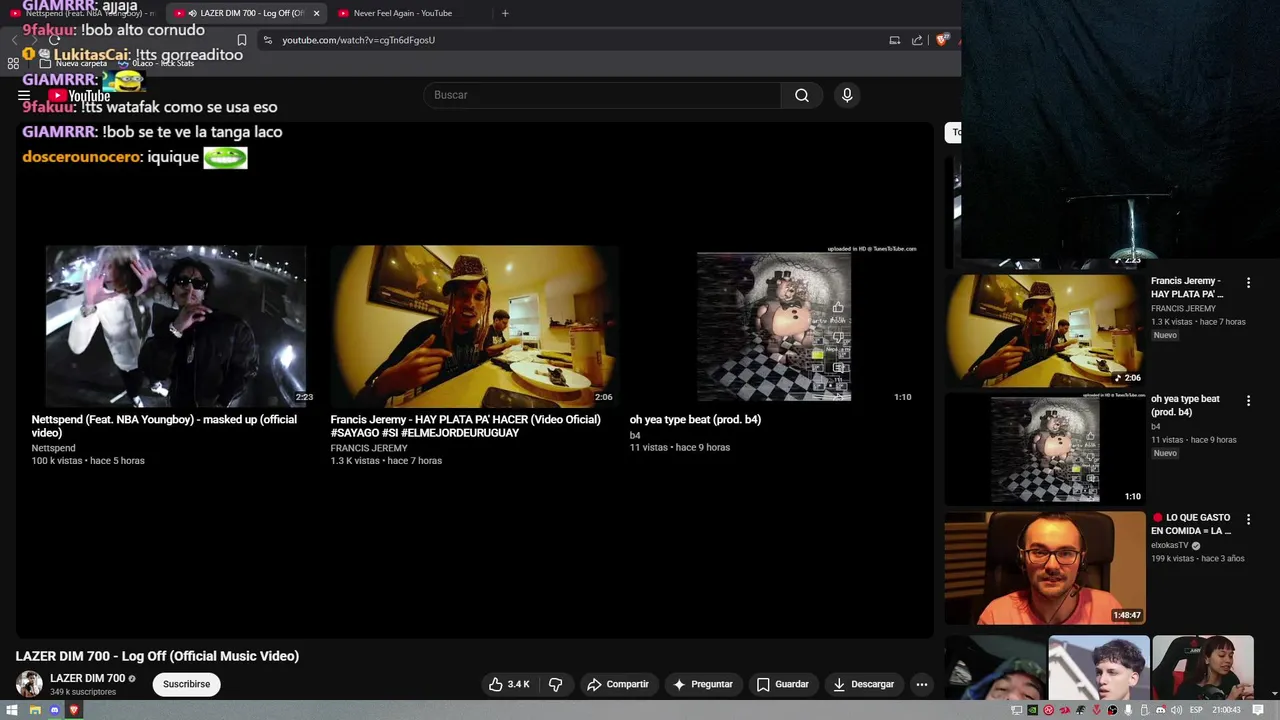Screen dimensions: 1280x720
Task: Open File Explorer from the taskbar
Action: [x=35, y=710]
